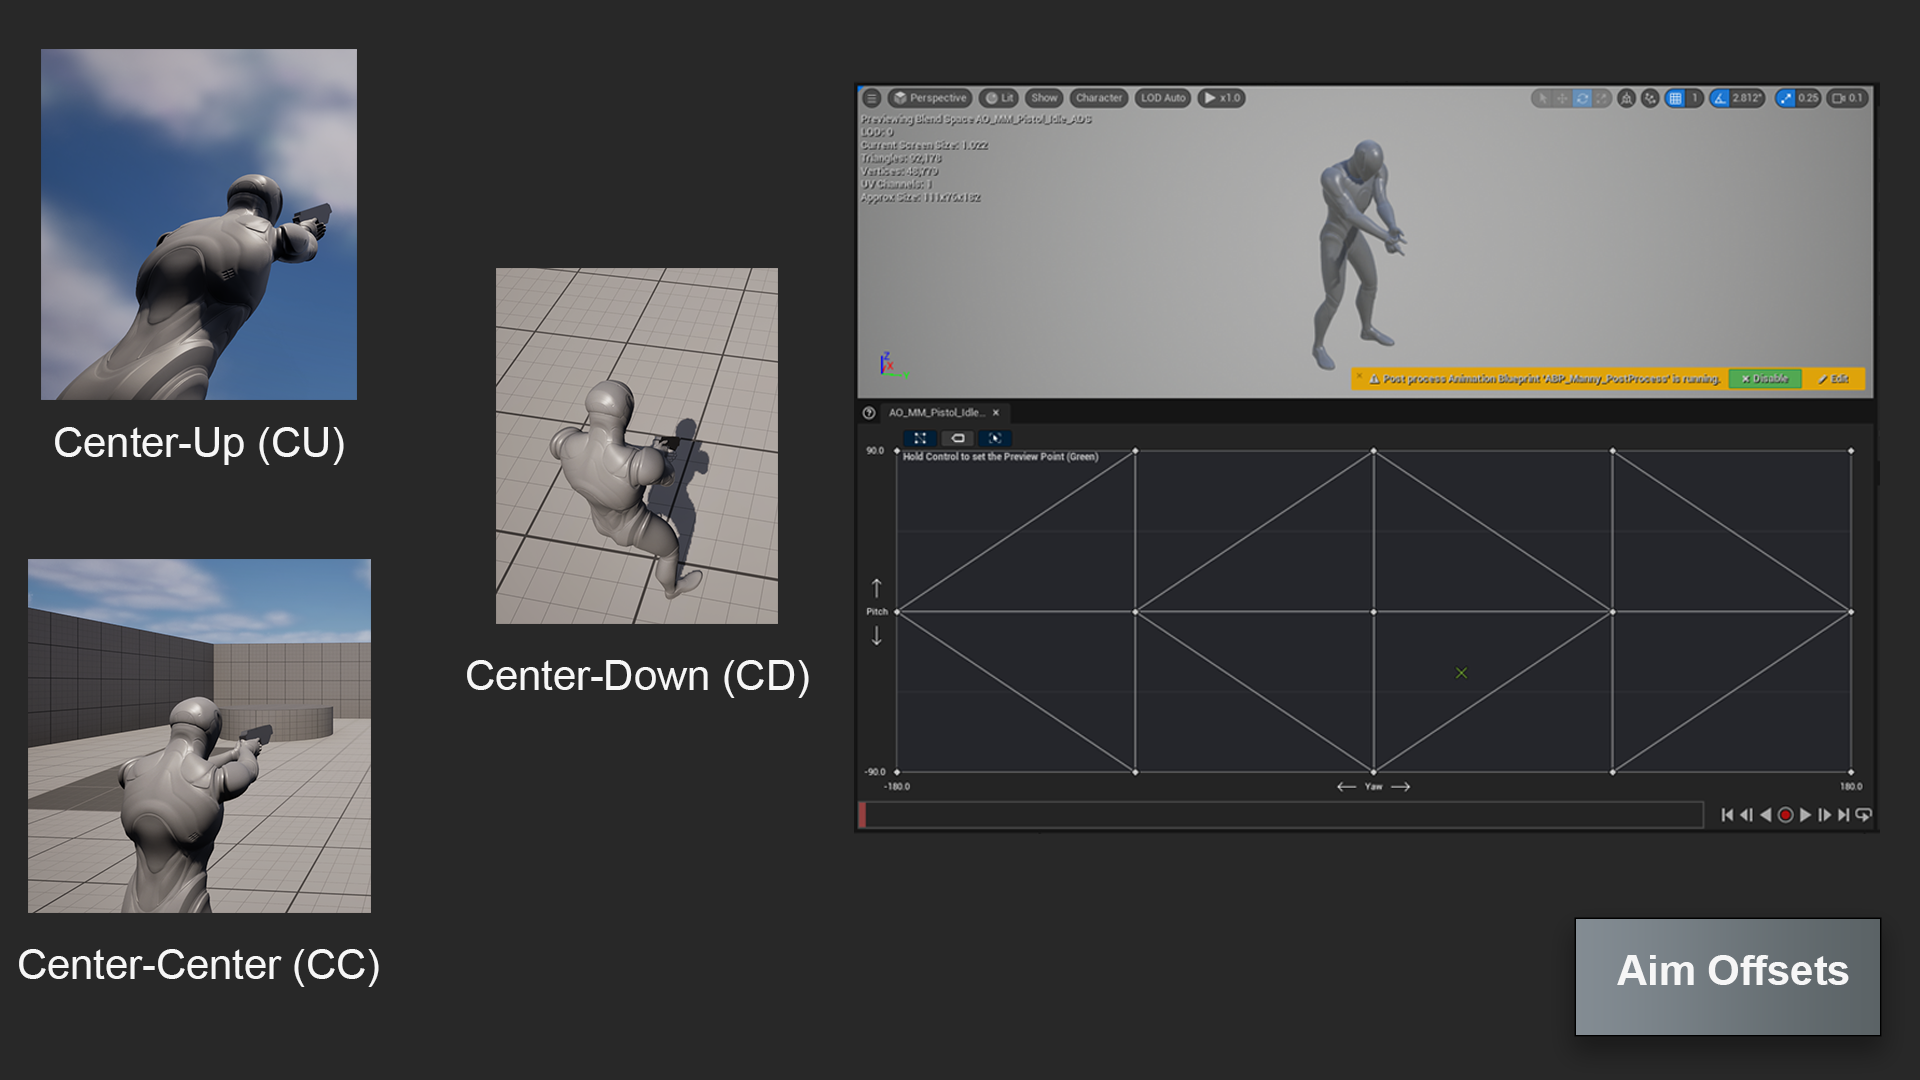Click the green preview point marker
1920x1080 pixels.
pyautogui.click(x=1461, y=673)
